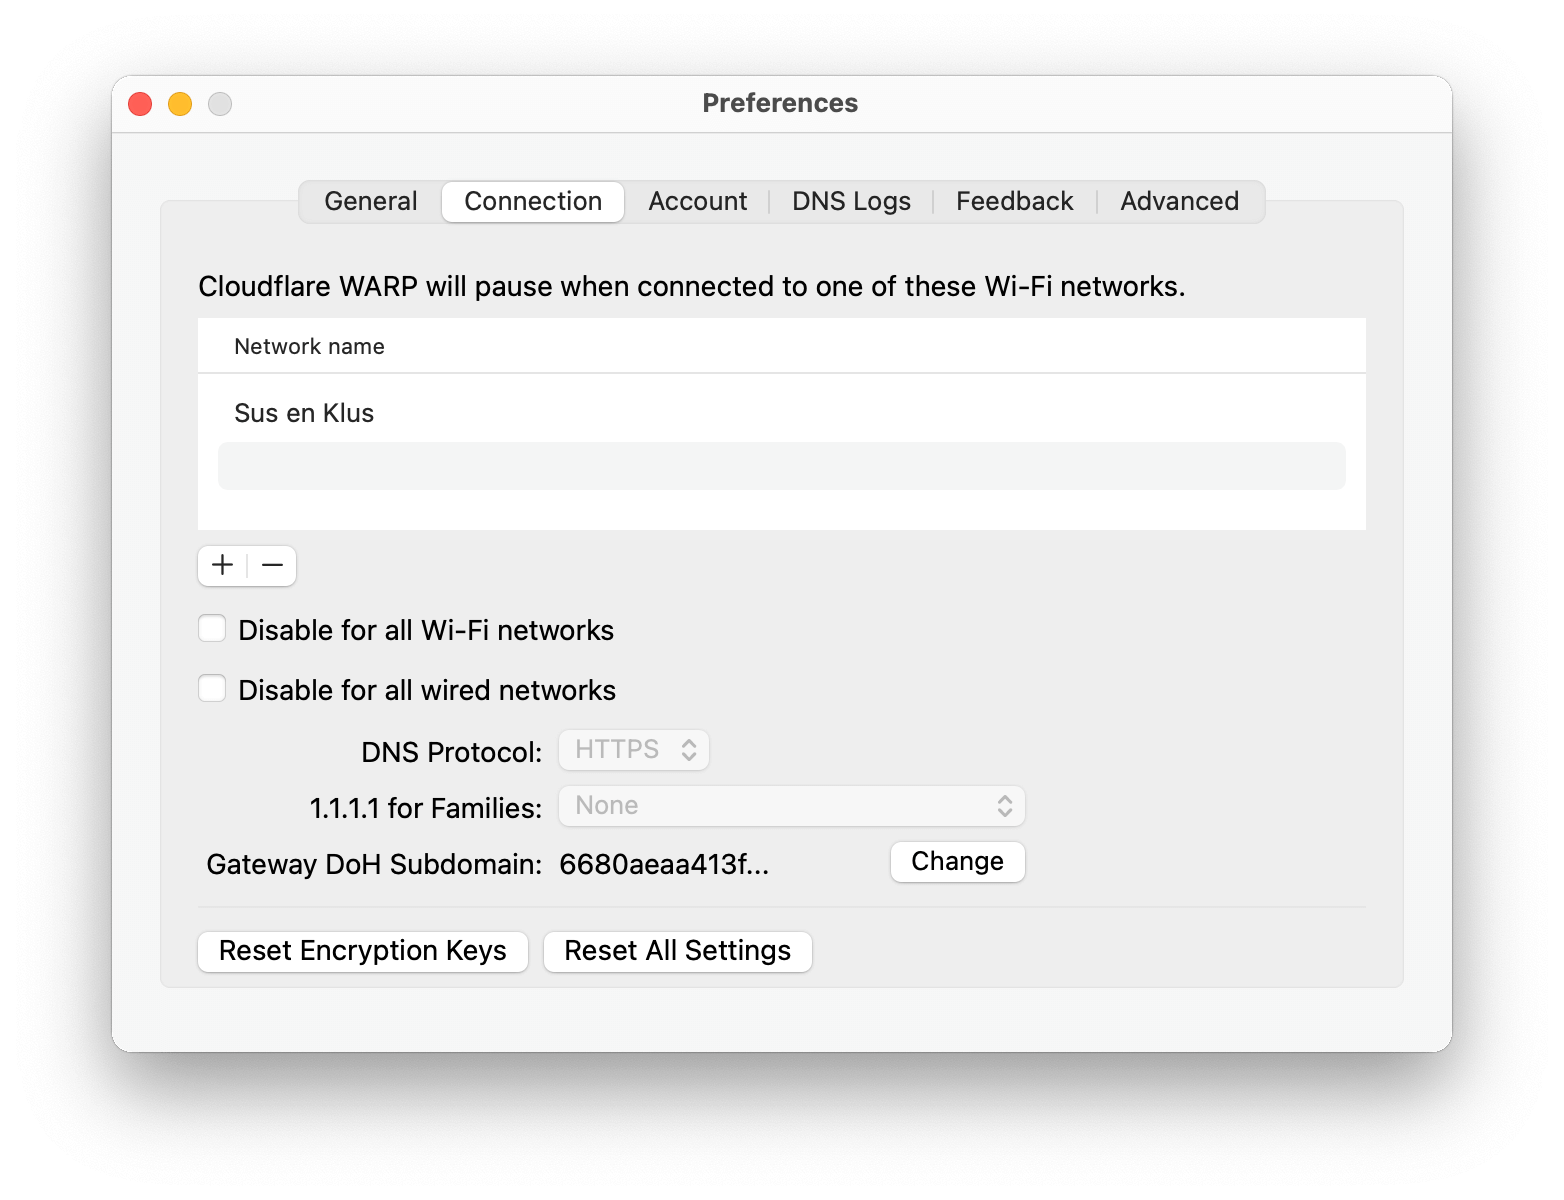Screen dimensions: 1564x1200
Task: Minimize the Preferences window
Action: [180, 103]
